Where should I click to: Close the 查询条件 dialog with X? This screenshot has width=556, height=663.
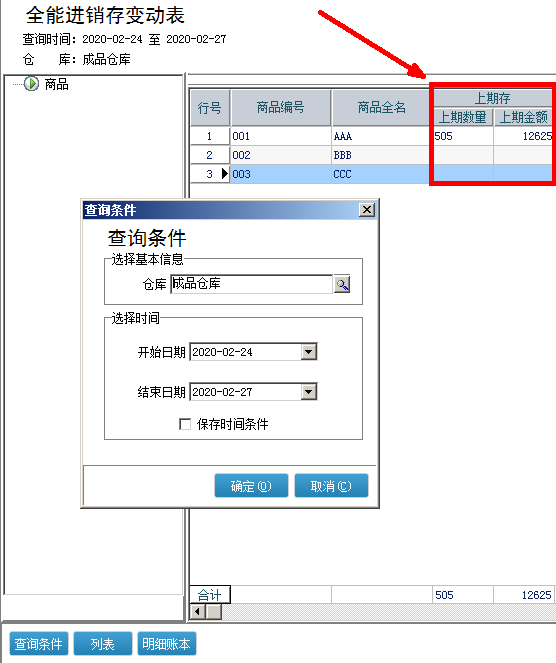pos(367,210)
